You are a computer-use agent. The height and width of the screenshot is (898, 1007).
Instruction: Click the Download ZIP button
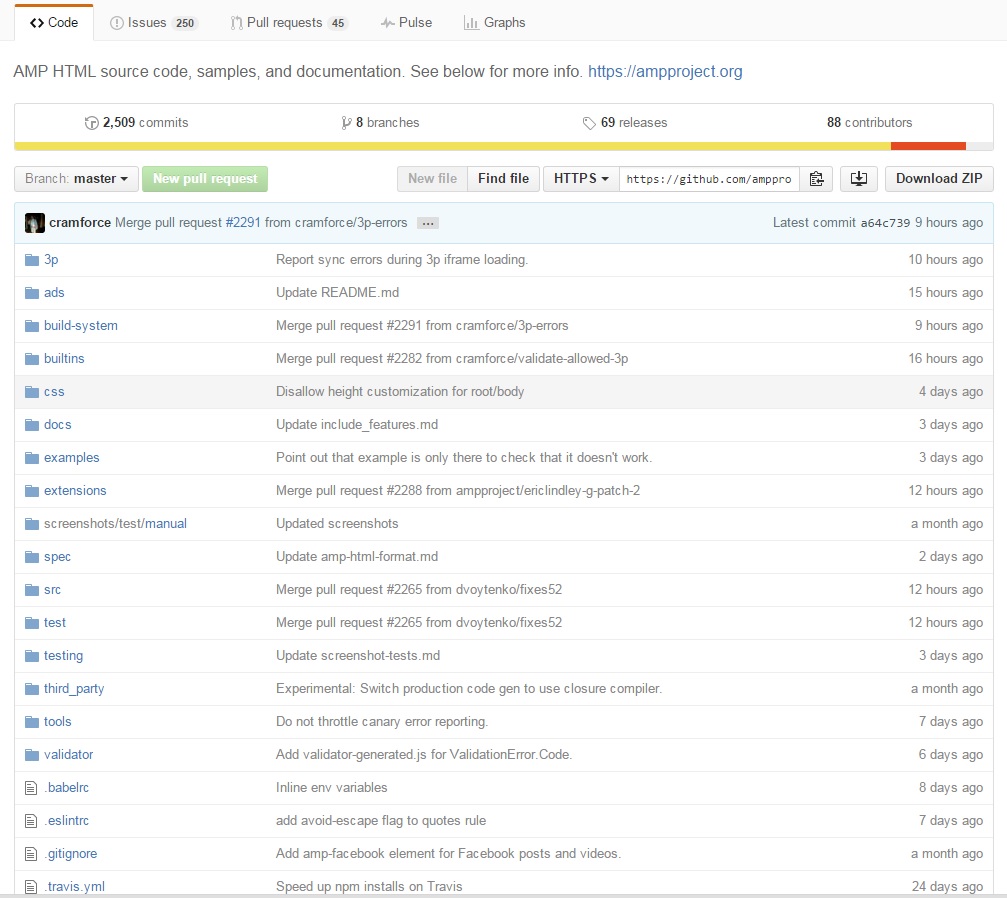pyautogui.click(x=939, y=179)
